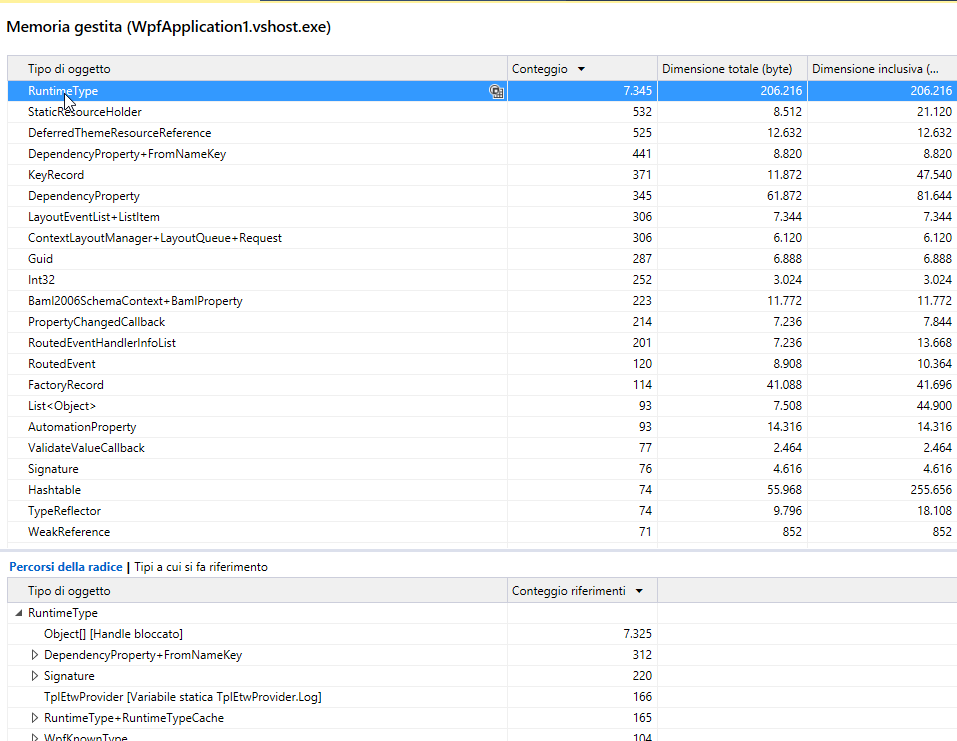Select the Signature row in upper table
Viewport: 957px width, 741px height.
click(x=482, y=469)
